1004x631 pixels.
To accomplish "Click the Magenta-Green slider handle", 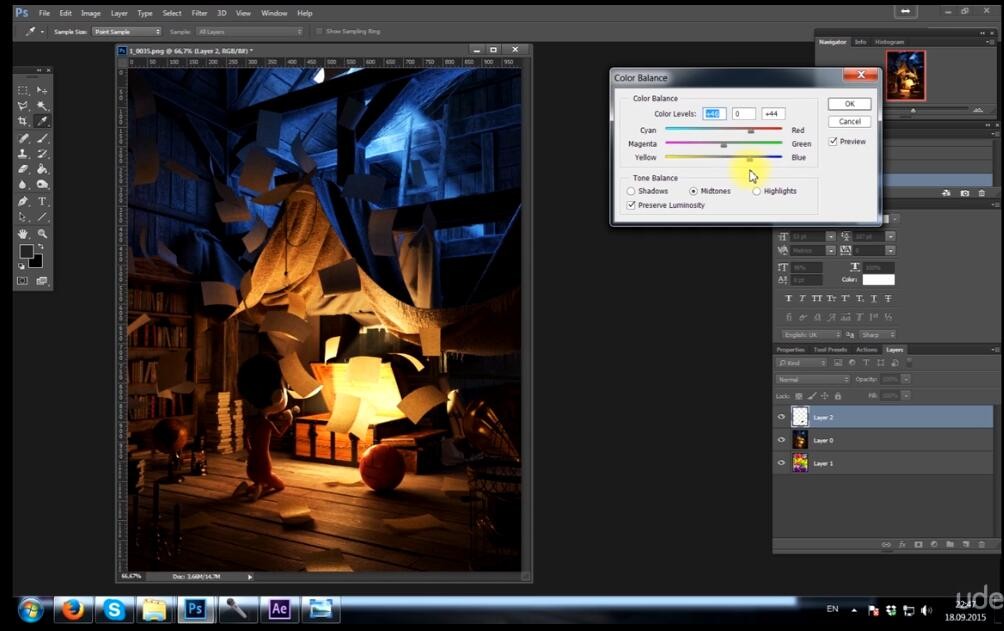I will [724, 144].
